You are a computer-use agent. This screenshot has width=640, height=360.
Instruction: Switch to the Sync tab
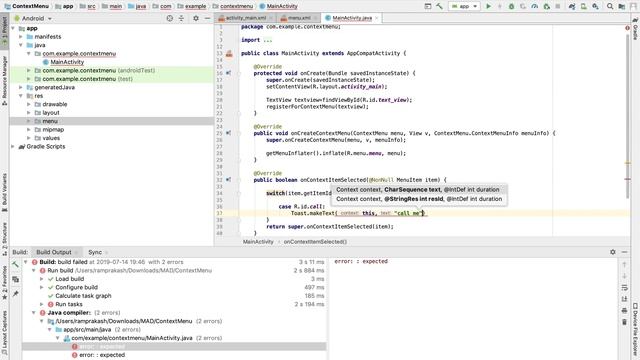click(x=95, y=252)
